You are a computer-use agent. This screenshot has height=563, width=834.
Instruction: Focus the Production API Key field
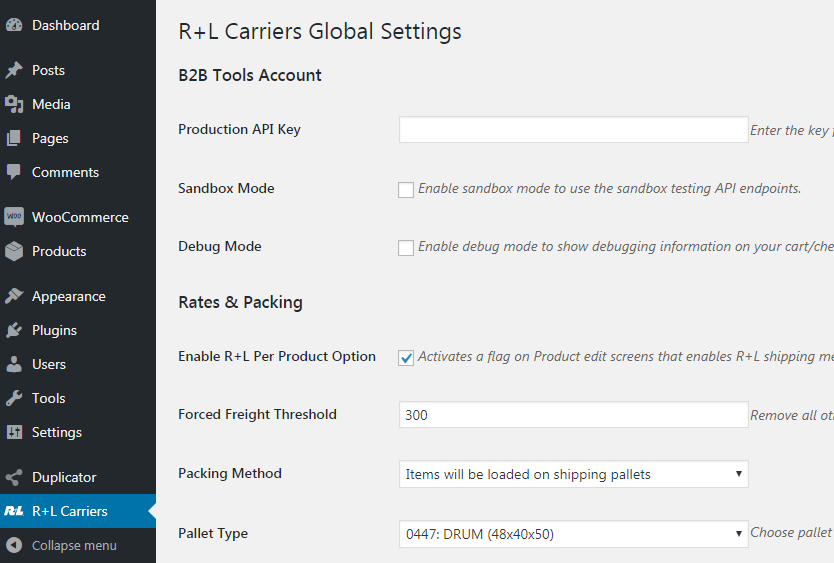coord(573,129)
